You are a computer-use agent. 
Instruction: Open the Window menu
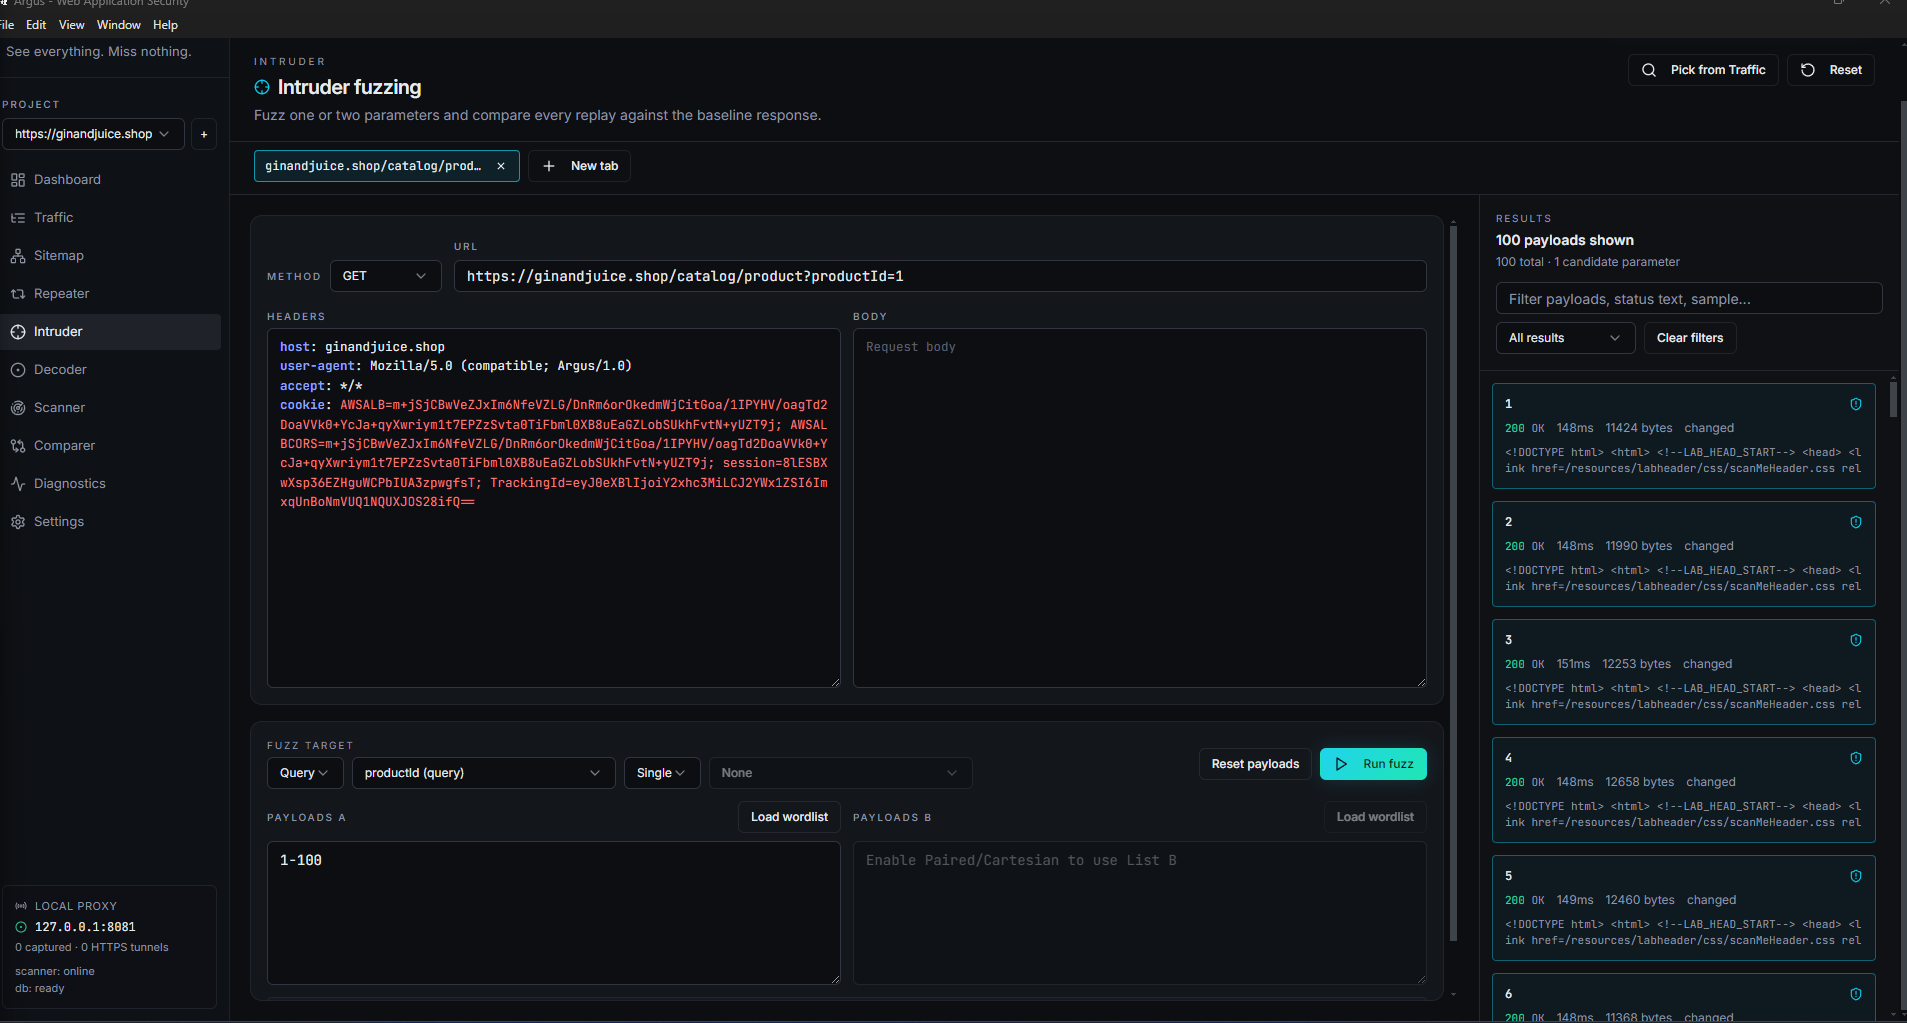pos(119,25)
